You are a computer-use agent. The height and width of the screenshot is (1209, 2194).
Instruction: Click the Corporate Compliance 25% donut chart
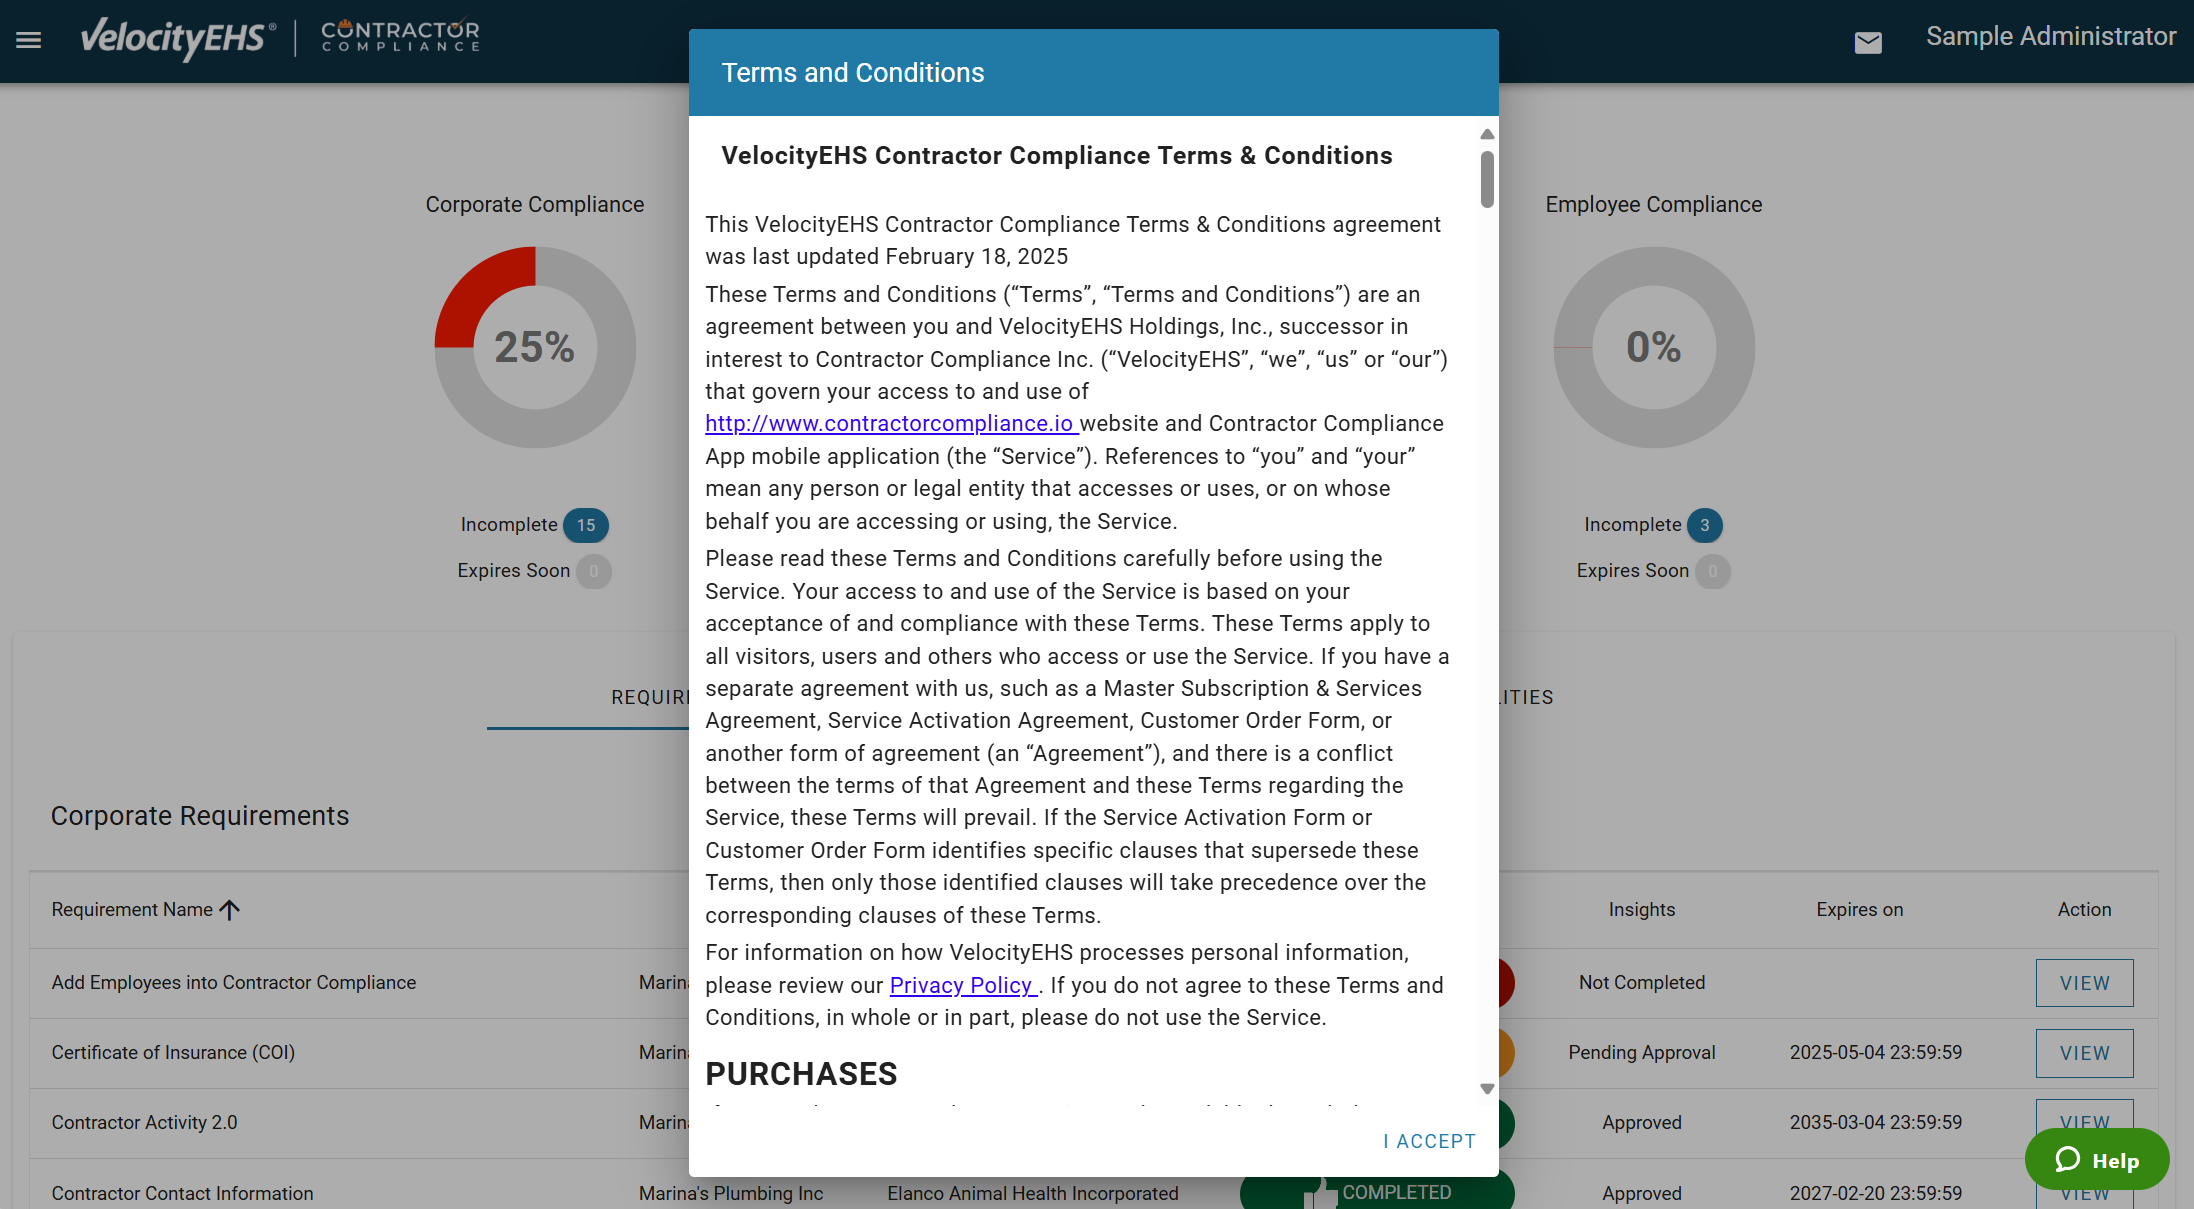pyautogui.click(x=535, y=347)
